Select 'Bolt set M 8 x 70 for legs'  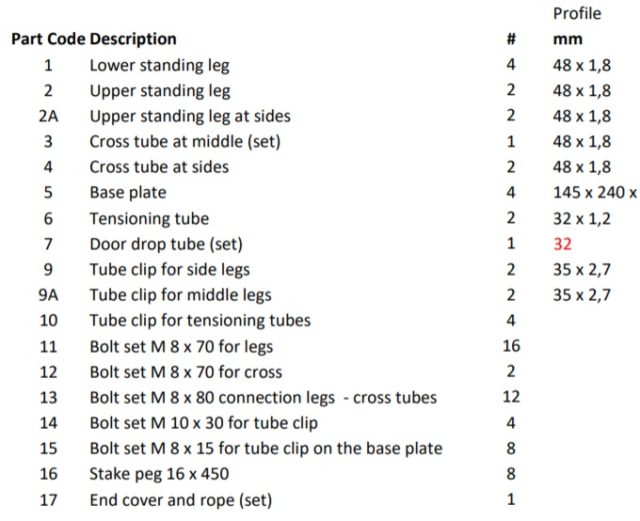(181, 347)
